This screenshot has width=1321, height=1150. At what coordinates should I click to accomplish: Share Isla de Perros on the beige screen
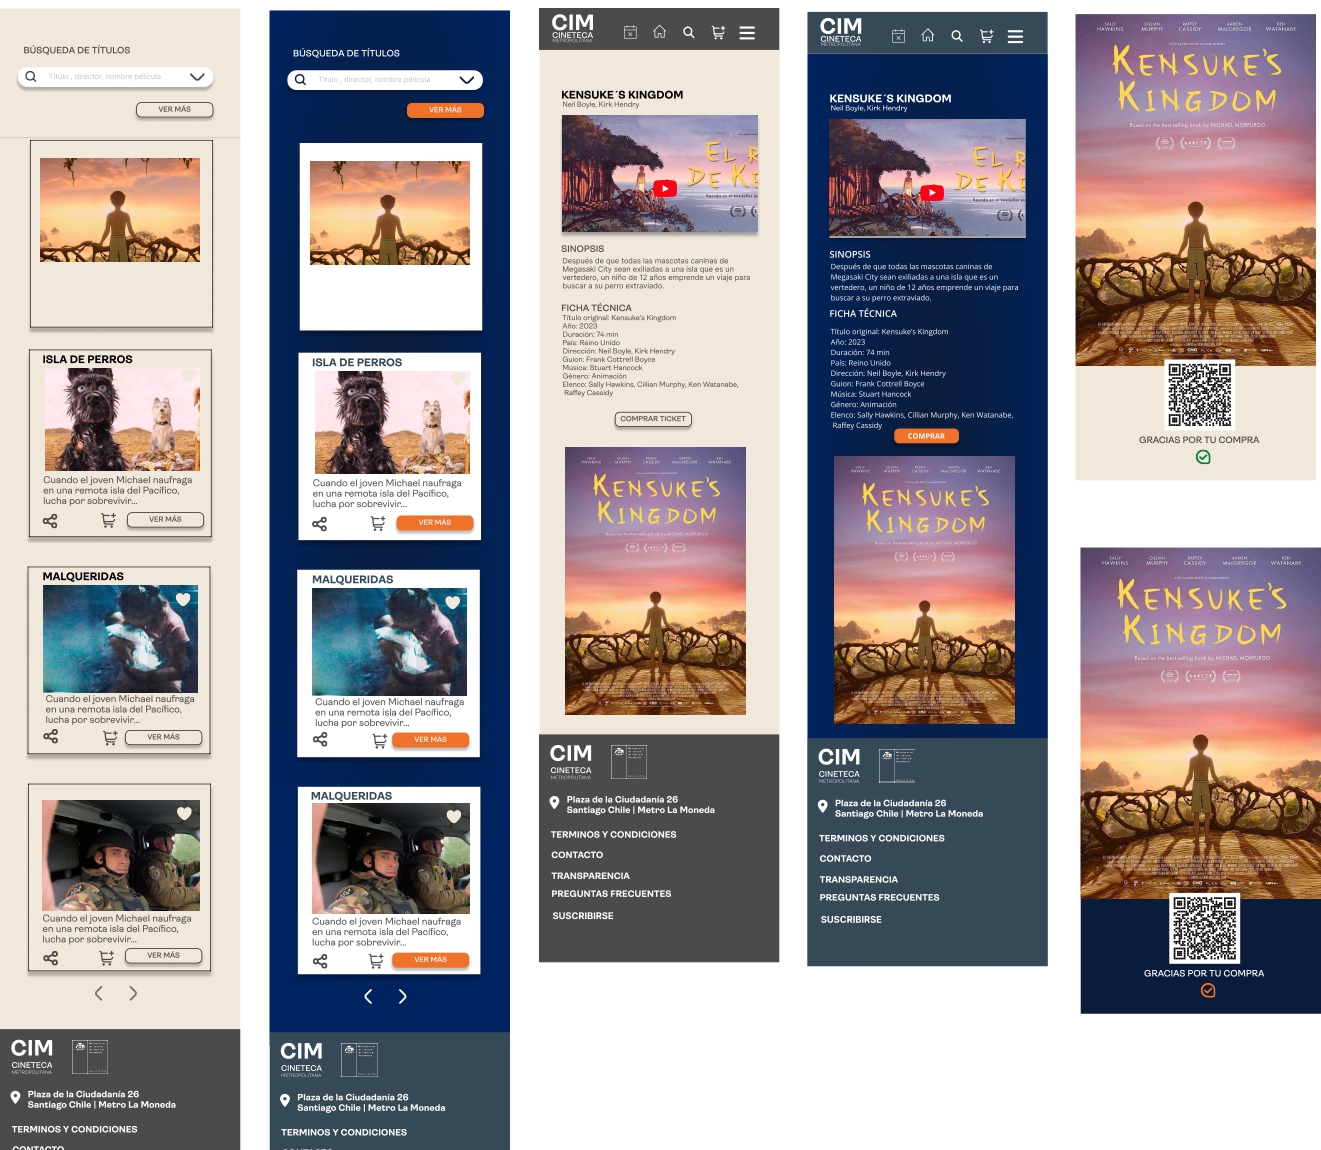[x=50, y=521]
